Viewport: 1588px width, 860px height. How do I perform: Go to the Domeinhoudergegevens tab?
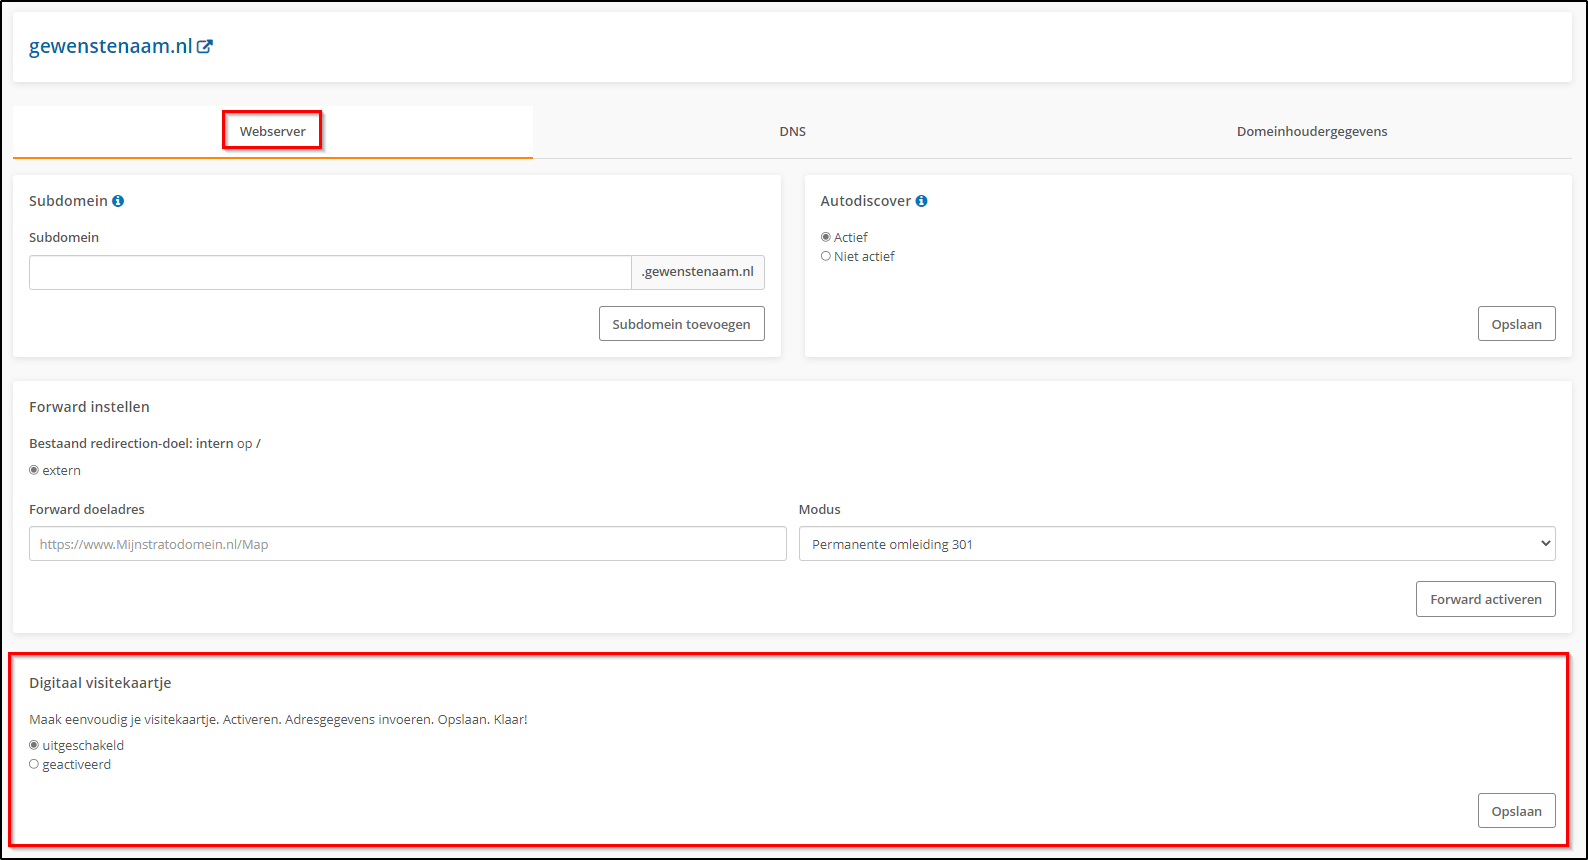[1311, 131]
